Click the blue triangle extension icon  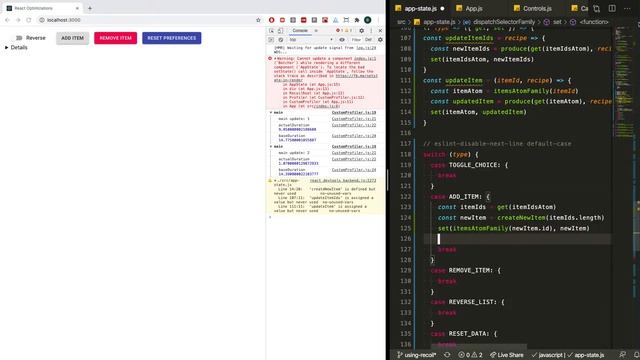click(x=336, y=20)
